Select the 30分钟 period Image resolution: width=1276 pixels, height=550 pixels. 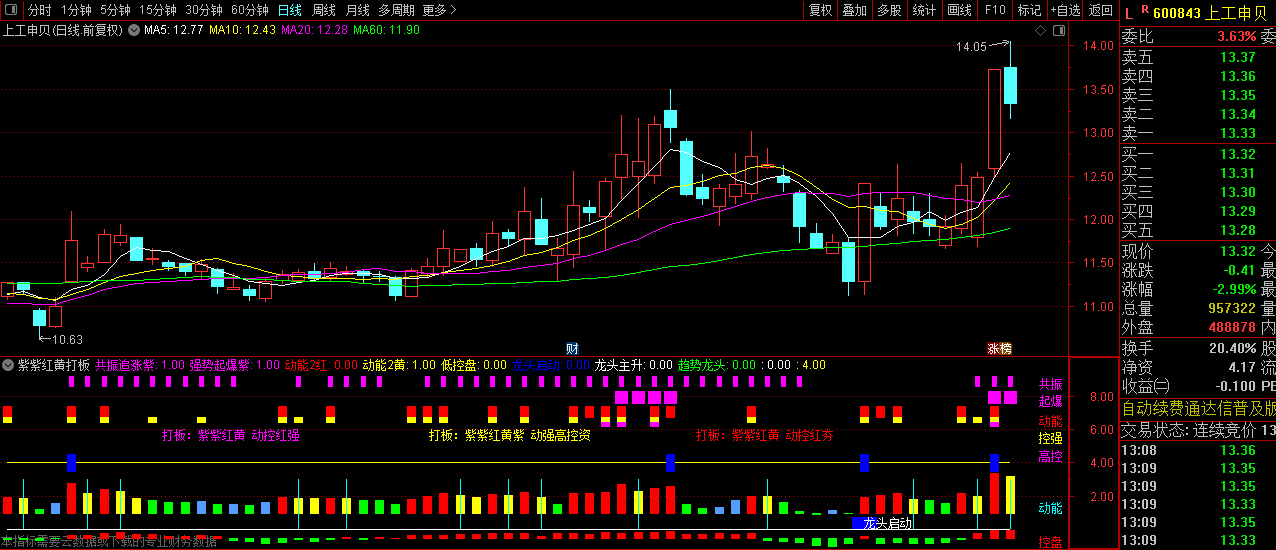(x=204, y=10)
